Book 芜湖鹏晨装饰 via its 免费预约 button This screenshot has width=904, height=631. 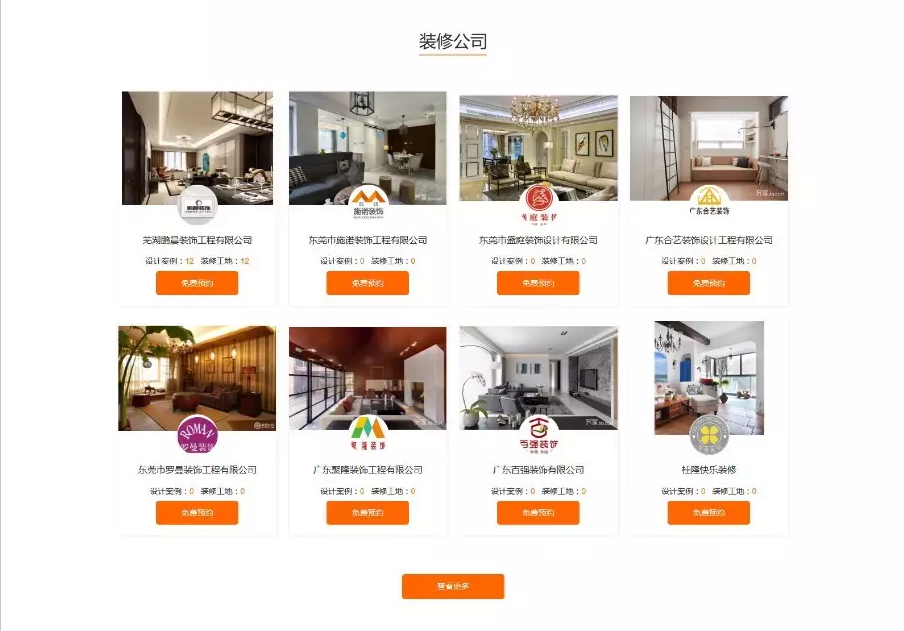pyautogui.click(x=197, y=283)
